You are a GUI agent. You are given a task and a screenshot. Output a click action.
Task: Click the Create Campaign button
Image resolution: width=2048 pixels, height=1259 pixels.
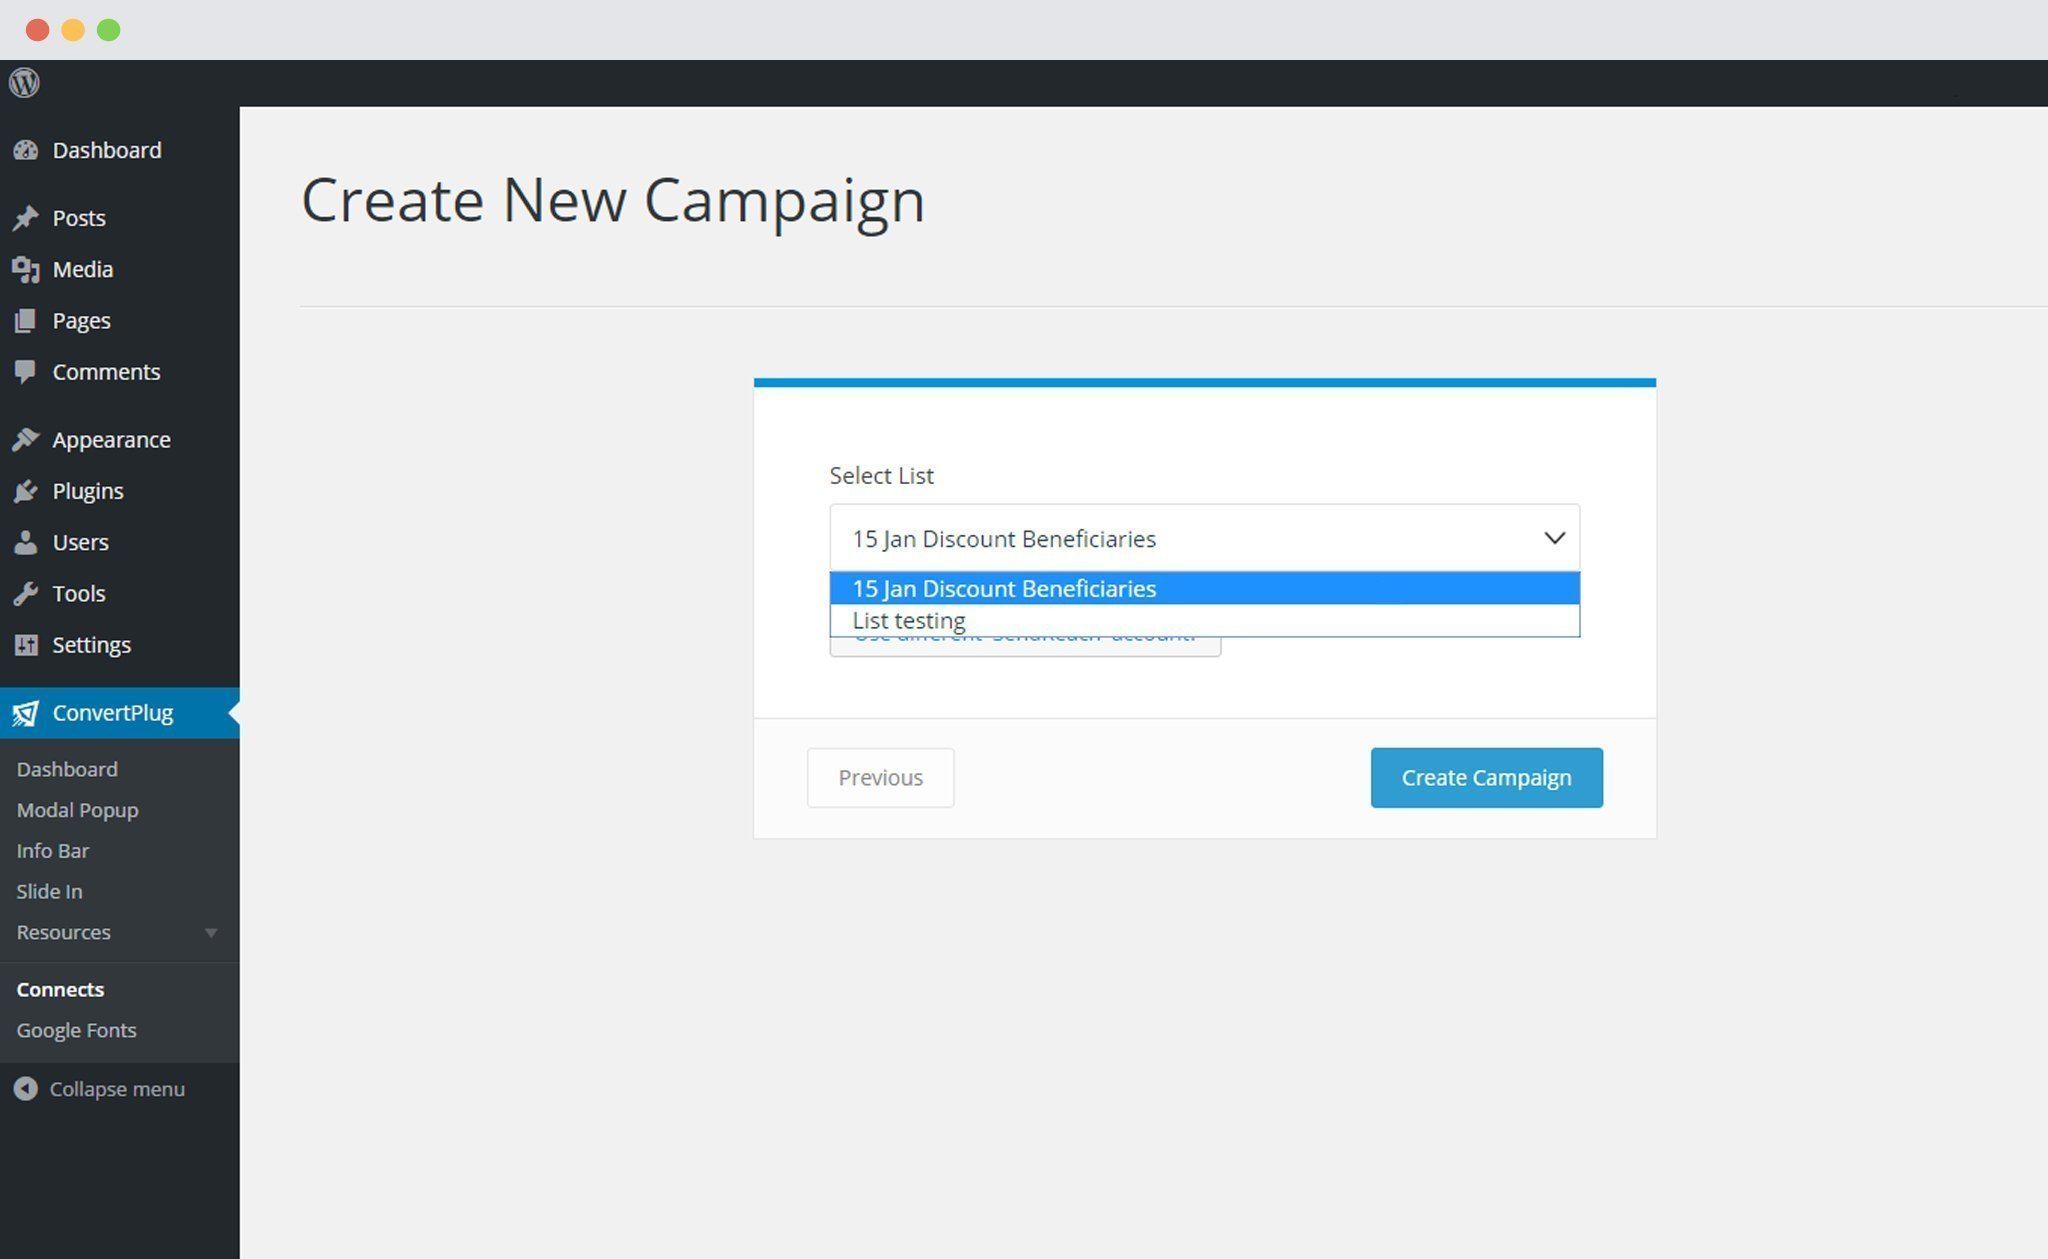[x=1486, y=778]
